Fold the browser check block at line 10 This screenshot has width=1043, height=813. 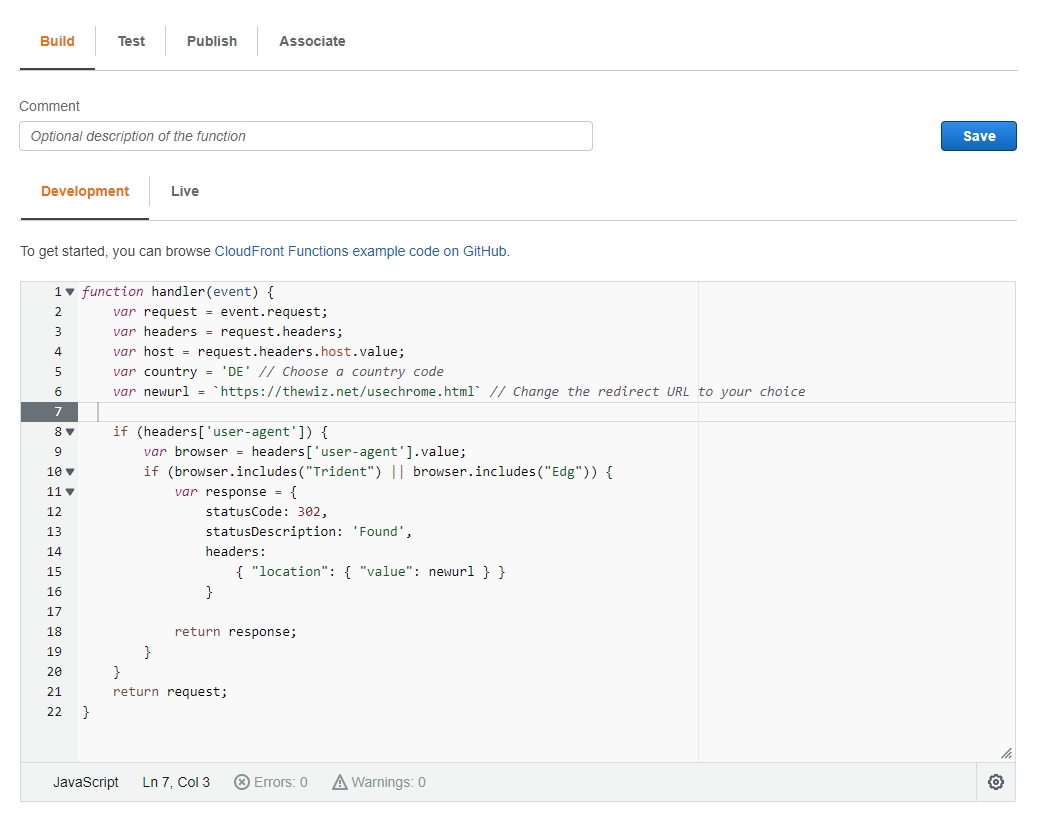pos(70,472)
